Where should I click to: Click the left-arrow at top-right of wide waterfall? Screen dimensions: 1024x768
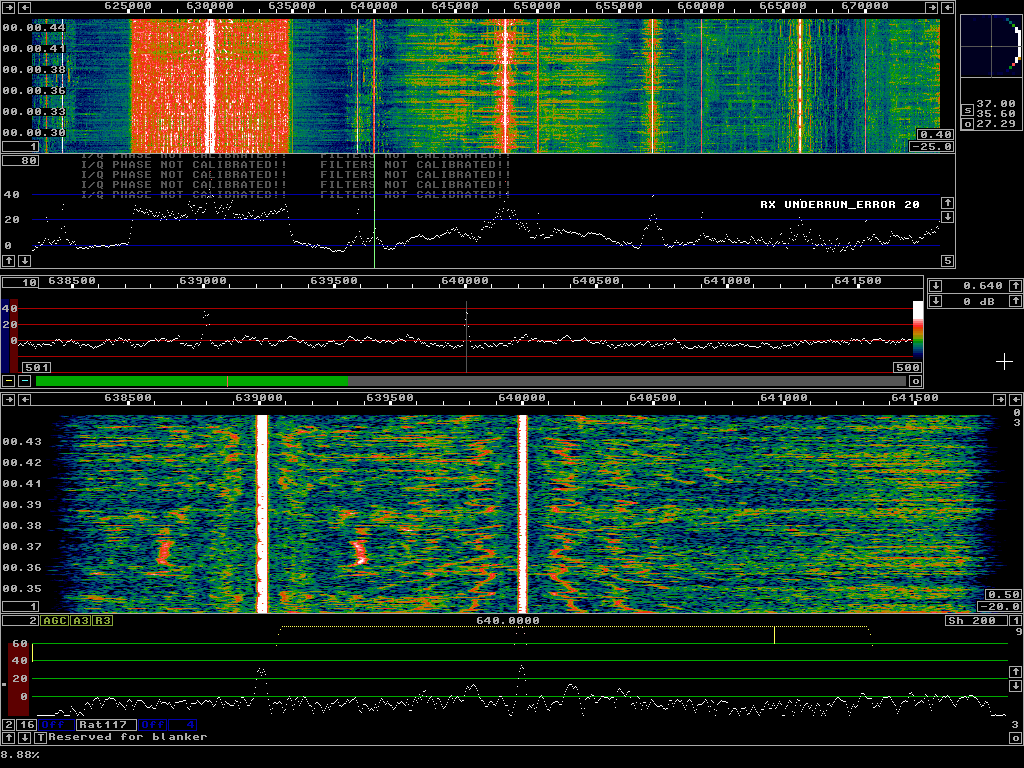pos(948,8)
